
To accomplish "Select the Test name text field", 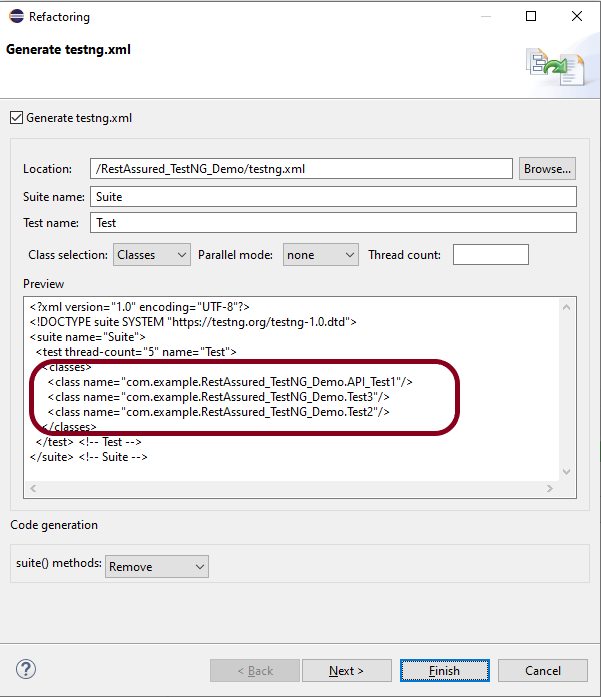I will click(332, 223).
